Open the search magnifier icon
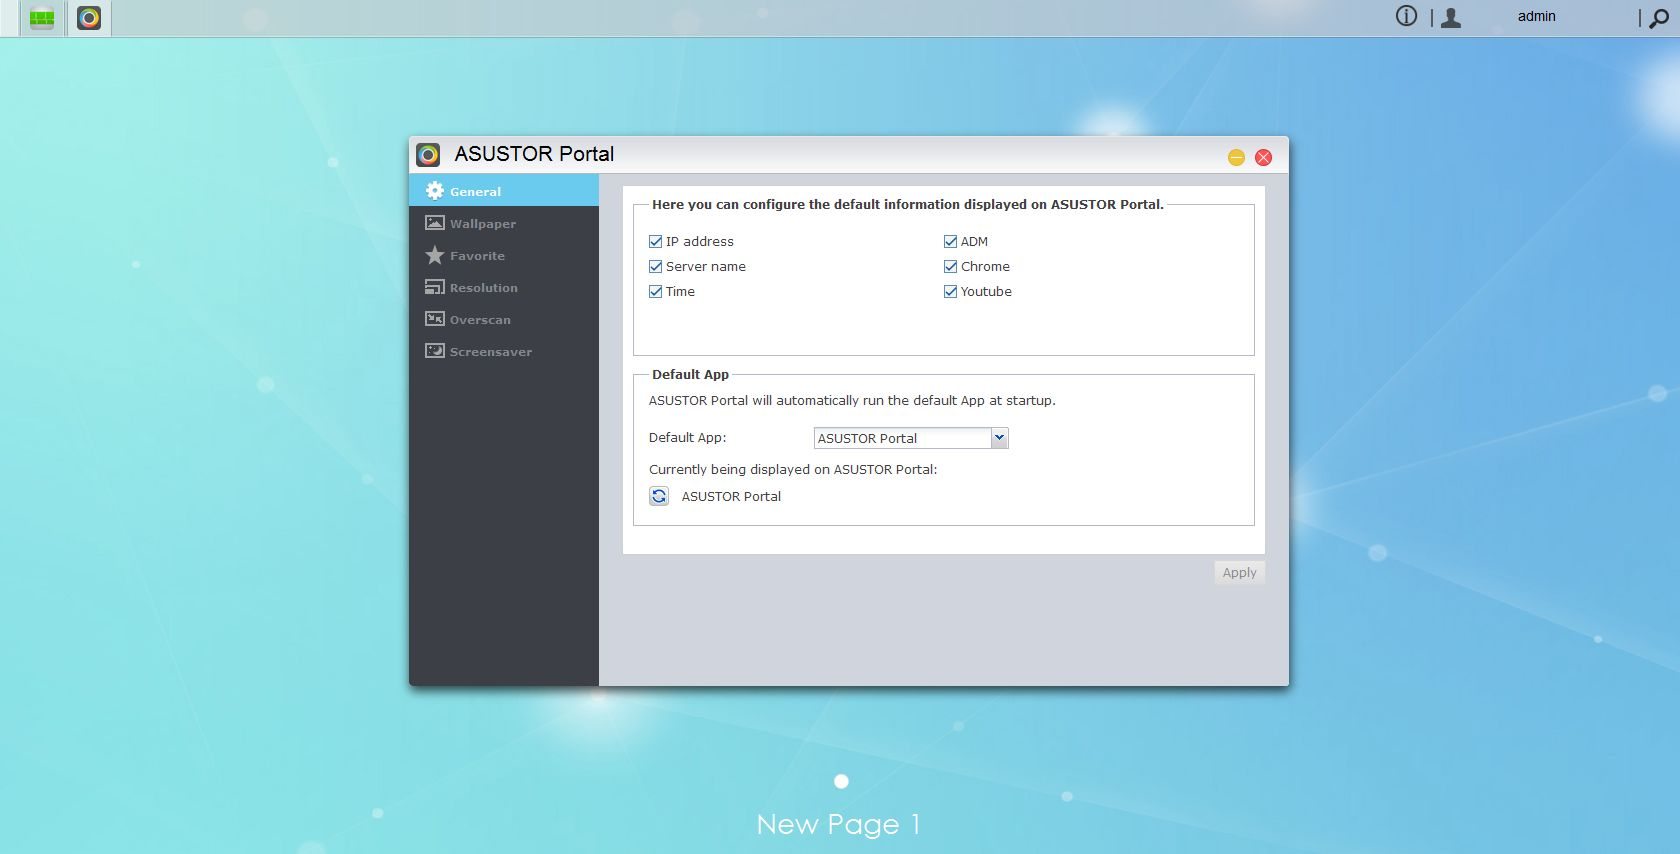1680x854 pixels. pos(1658,18)
